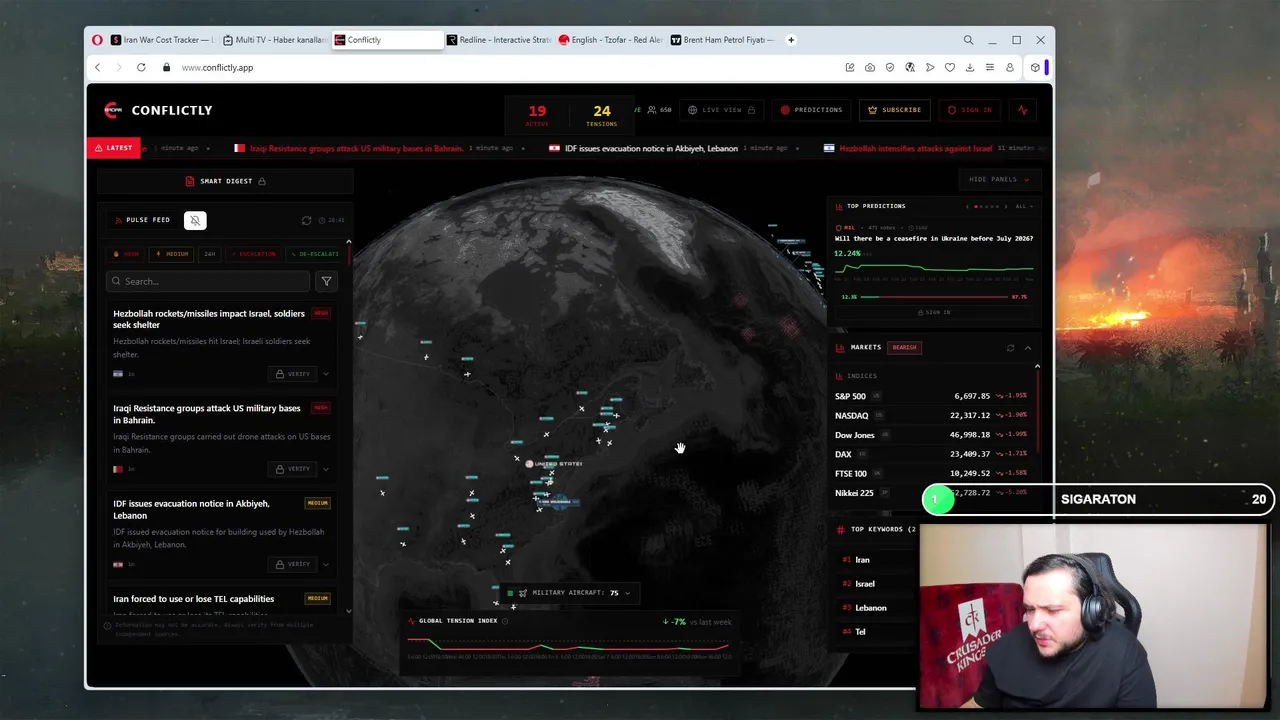This screenshot has width=1280, height=720.
Task: Click the Sign In header button
Action: pos(970,110)
